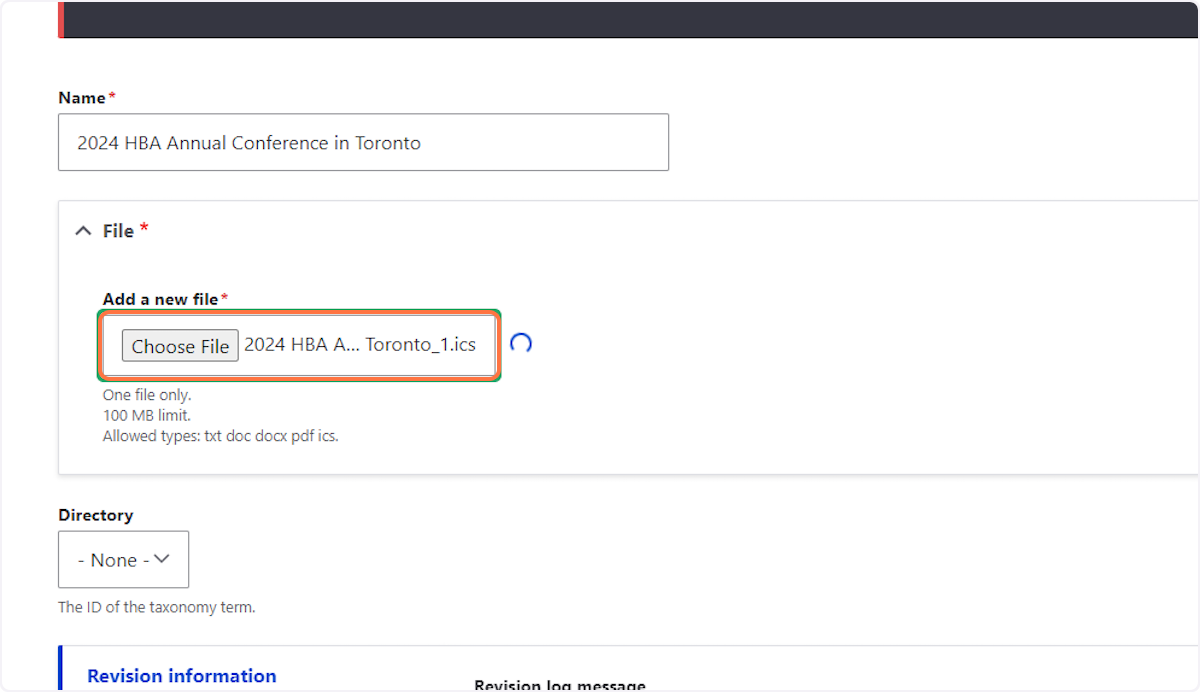Screen dimensions: 1200x692
Task: Click the Directory field label
Action: 95,515
